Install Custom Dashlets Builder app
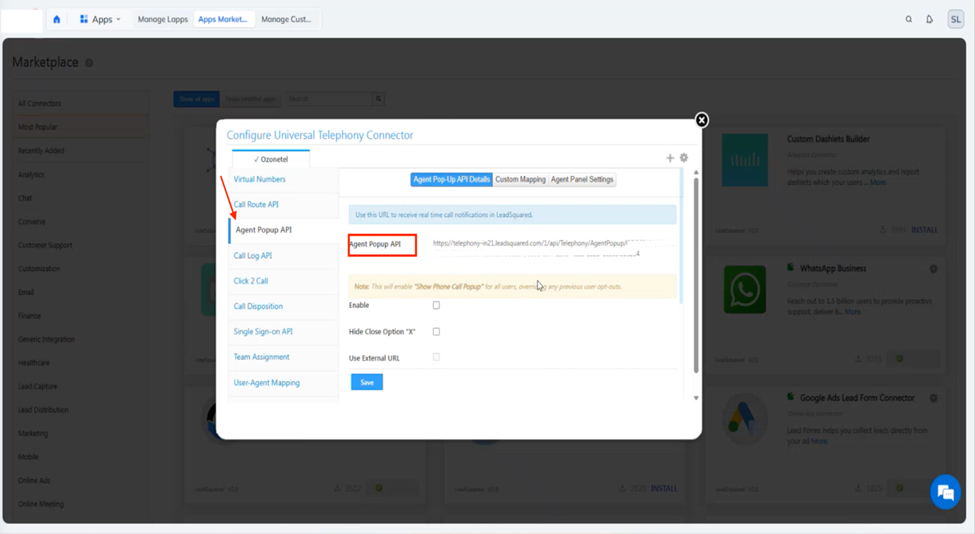This screenshot has height=534, width=975. pos(924,230)
